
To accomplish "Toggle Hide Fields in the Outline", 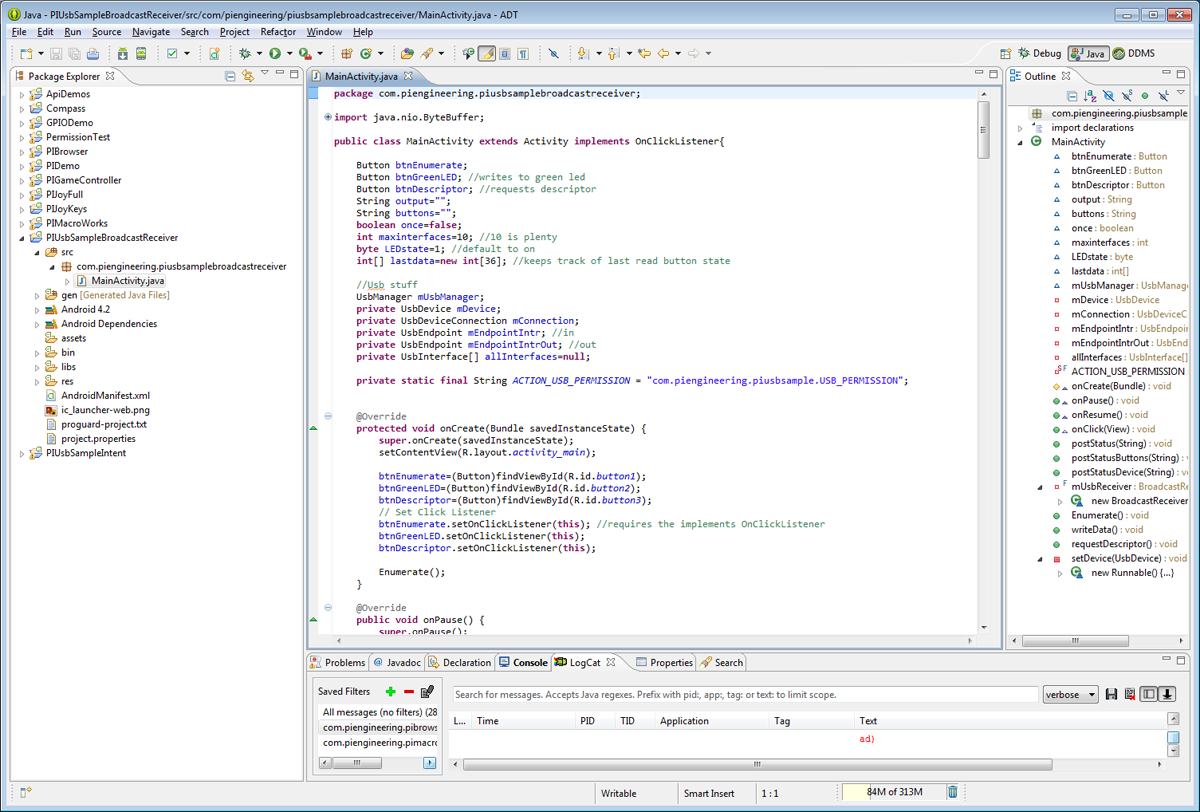I will (1108, 96).
